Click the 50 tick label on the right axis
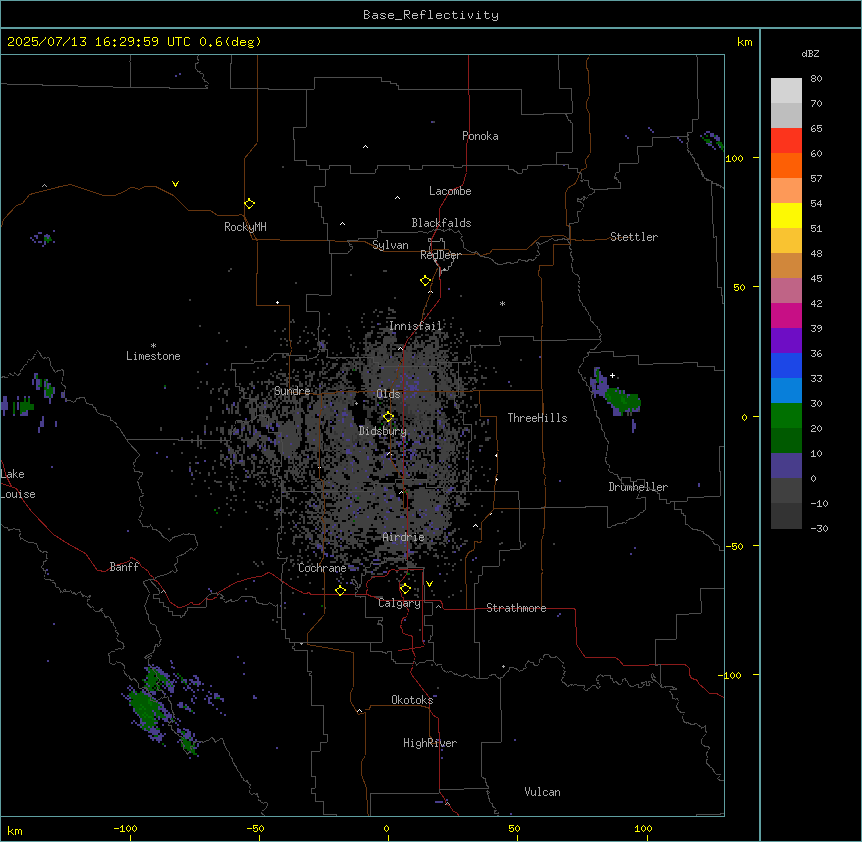862x842 pixels. point(739,287)
